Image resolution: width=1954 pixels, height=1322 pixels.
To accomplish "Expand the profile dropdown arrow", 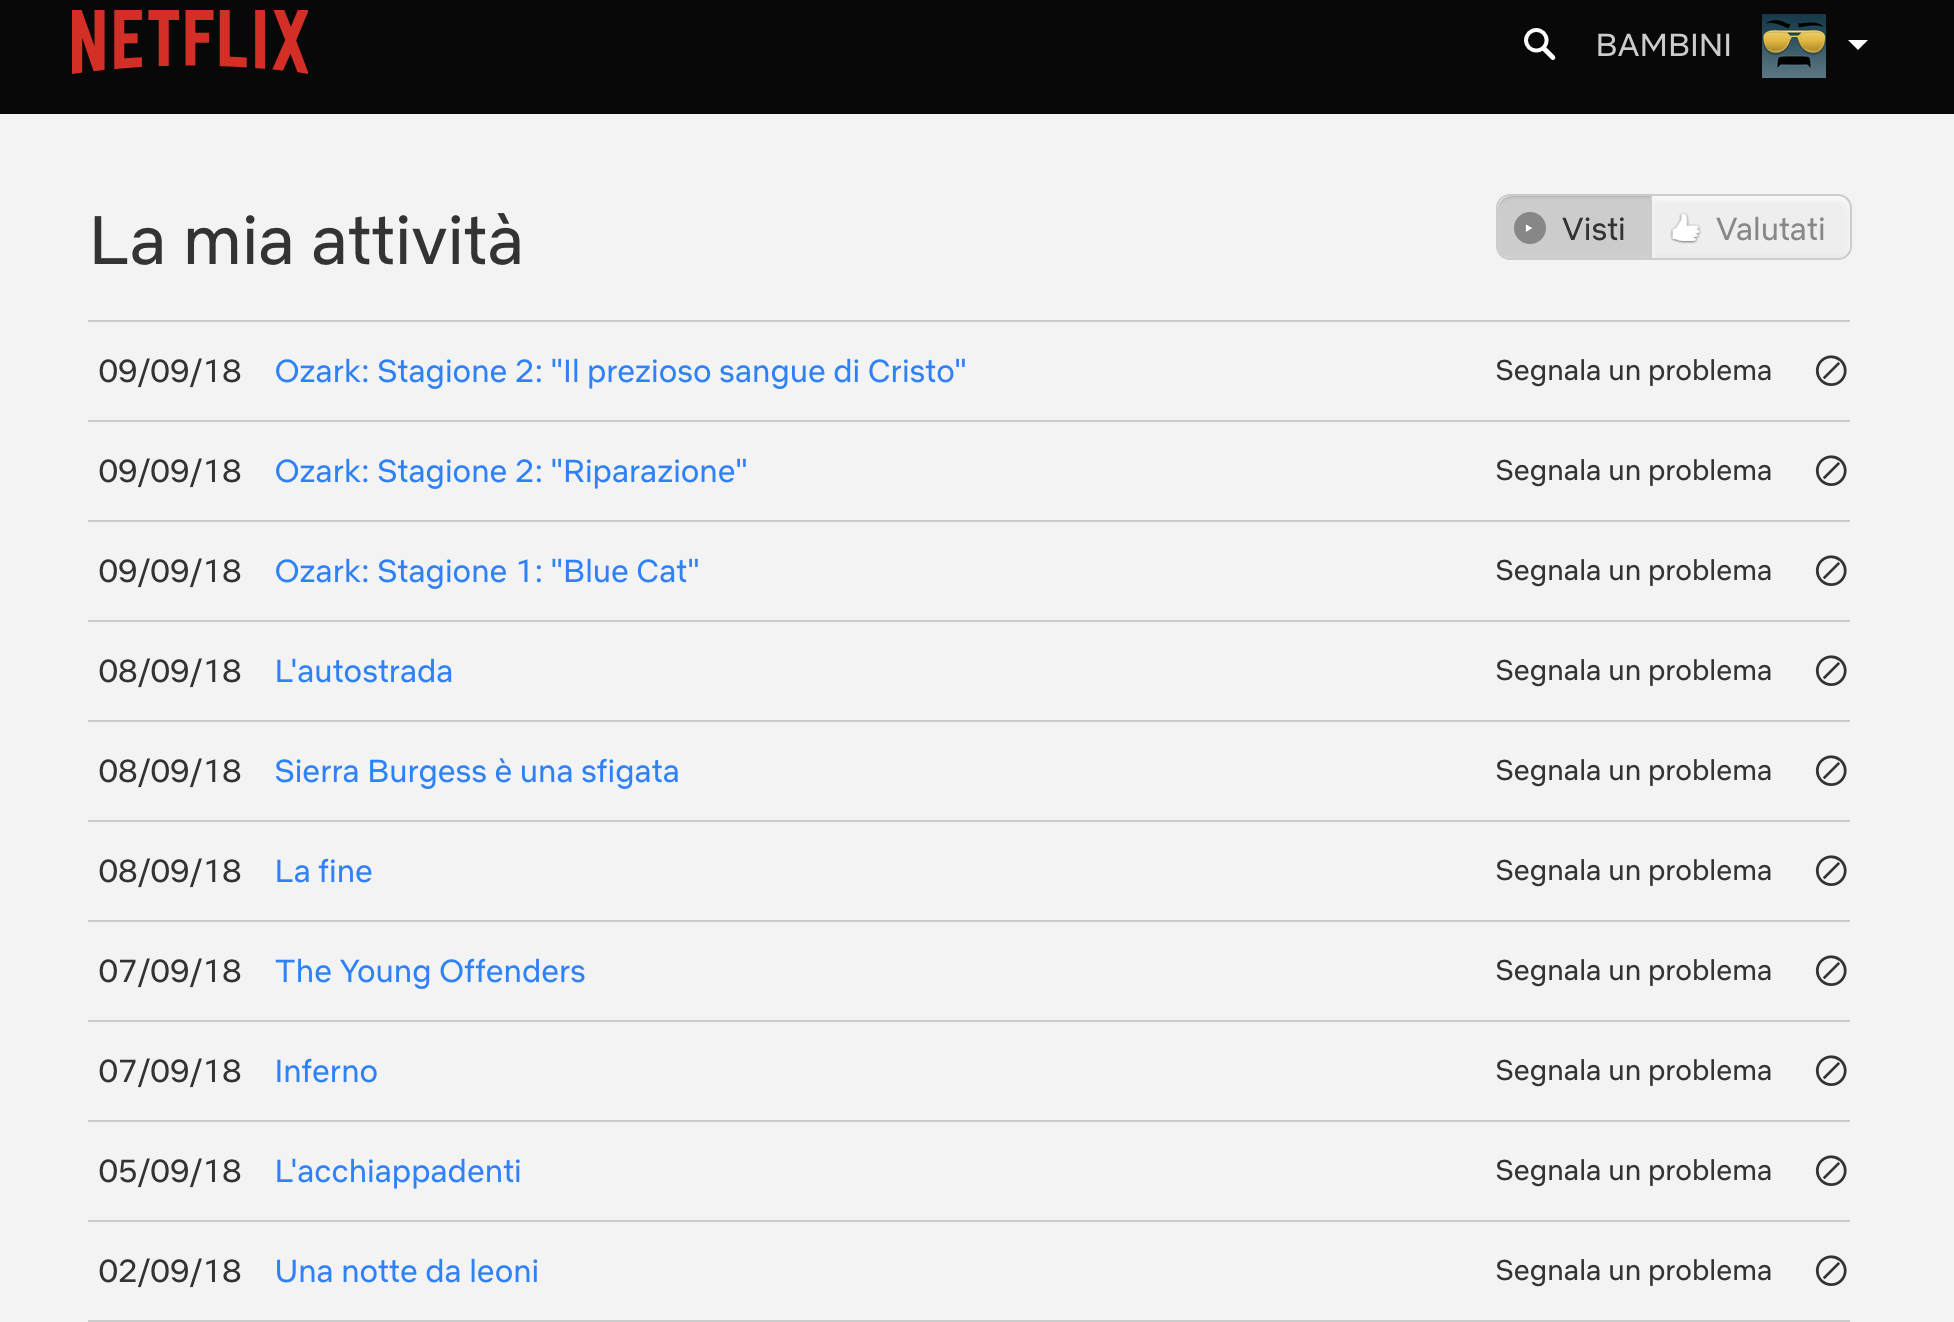I will coord(1858,45).
